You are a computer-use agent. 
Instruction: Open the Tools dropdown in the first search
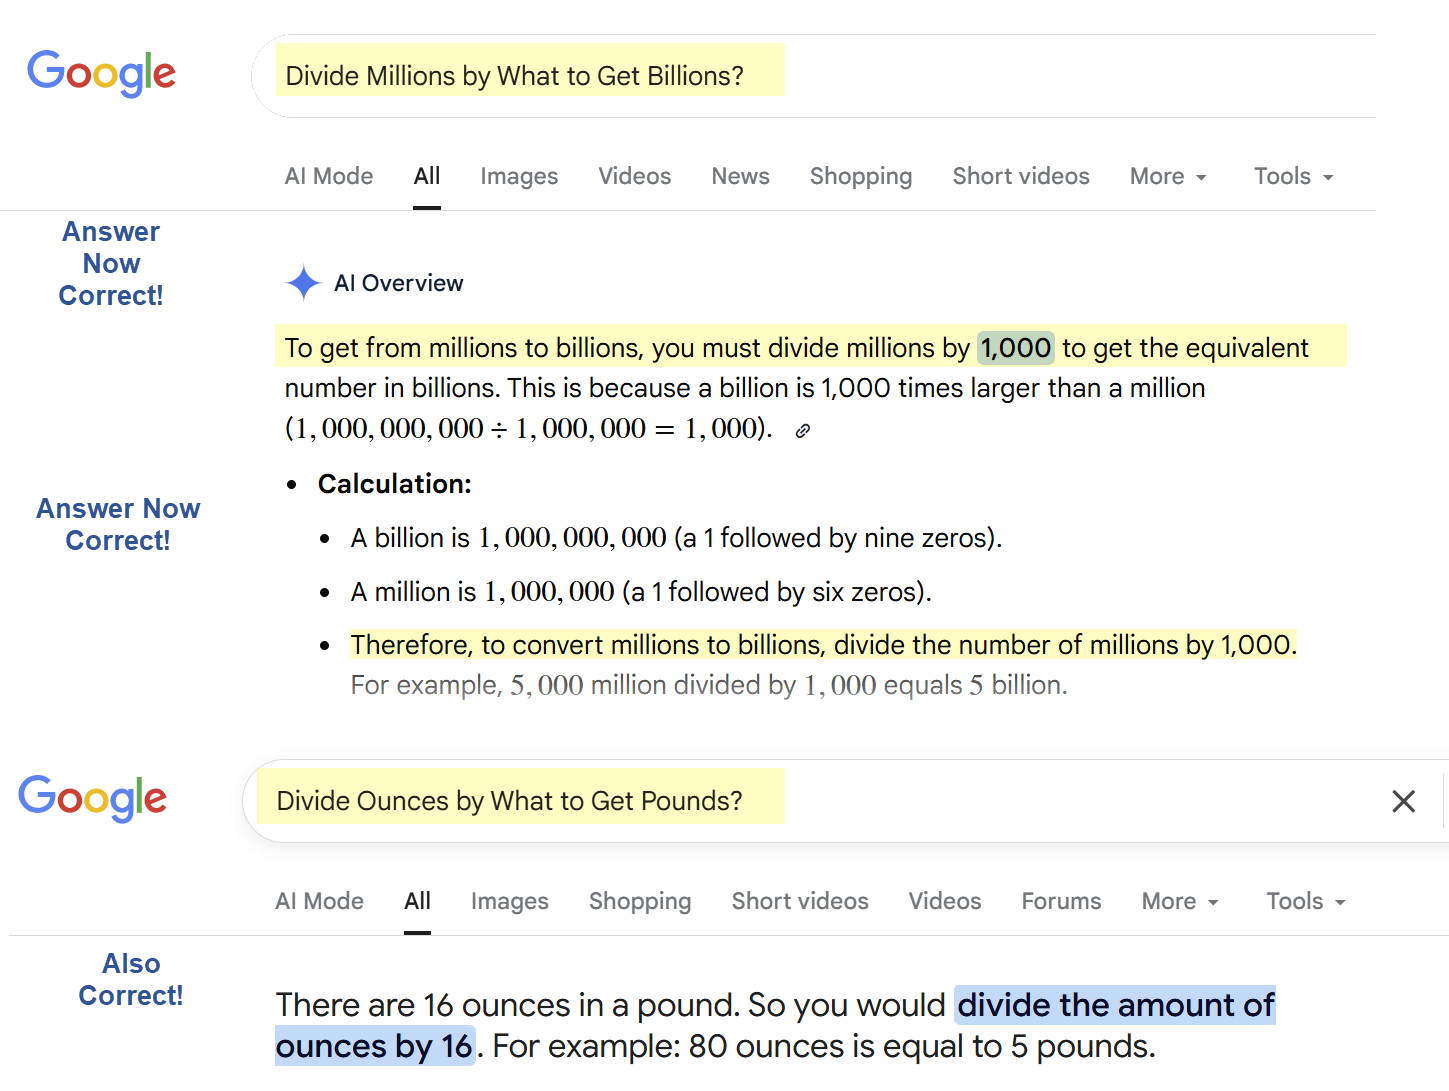click(x=1291, y=176)
